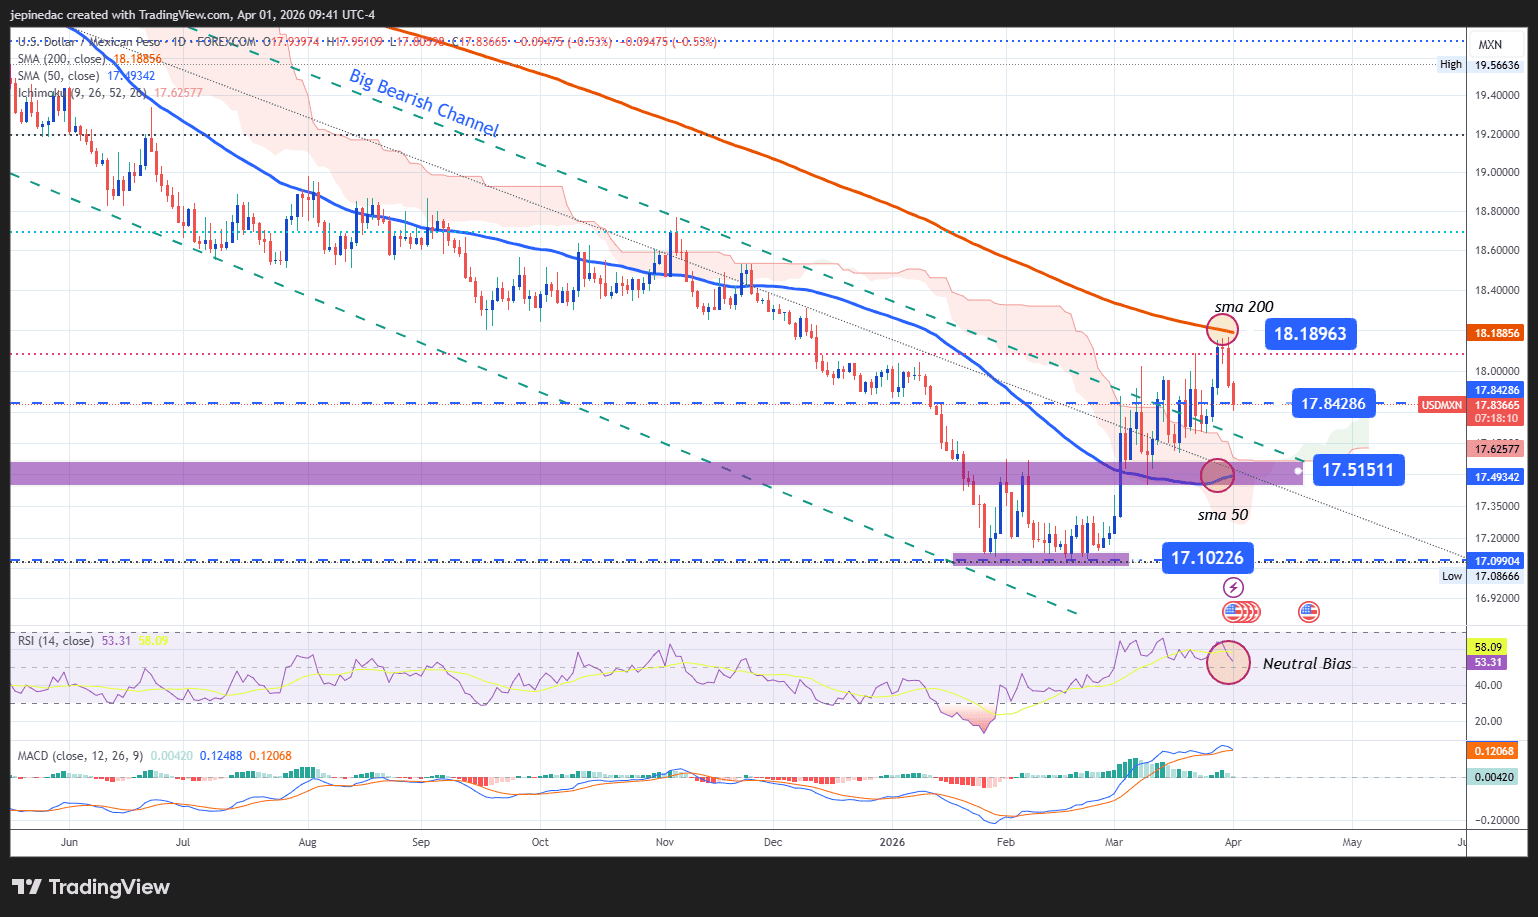Select the circle on the RSI panel
The width and height of the screenshot is (1538, 917).
tap(1228, 662)
